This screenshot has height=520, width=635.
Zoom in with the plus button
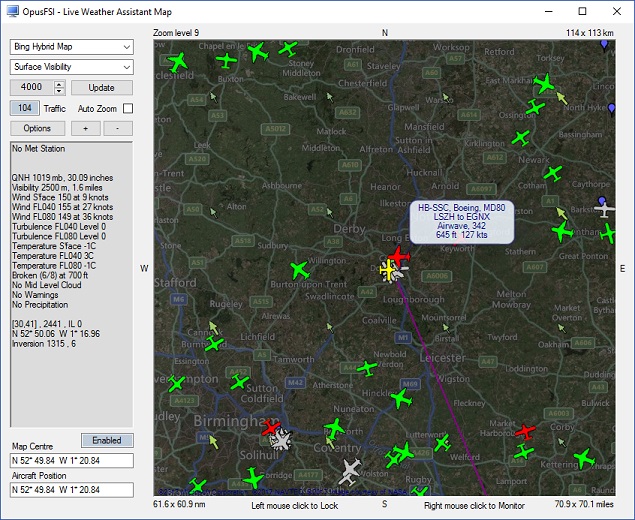coord(85,128)
